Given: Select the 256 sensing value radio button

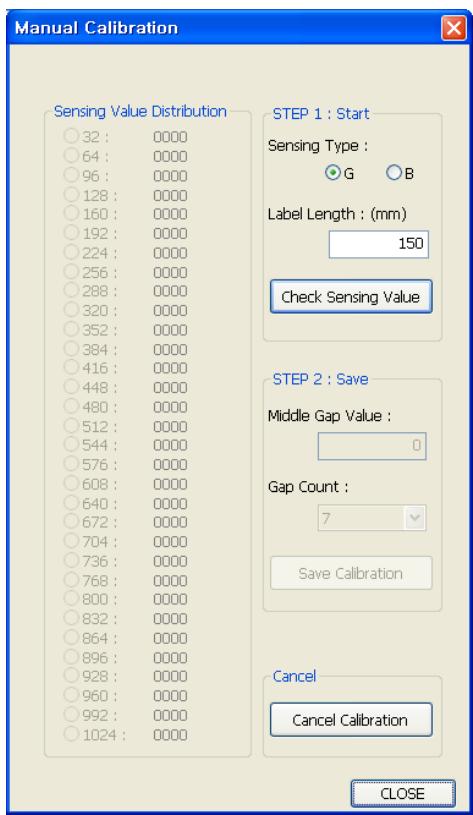Looking at the screenshot, I should pyautogui.click(x=71, y=271).
